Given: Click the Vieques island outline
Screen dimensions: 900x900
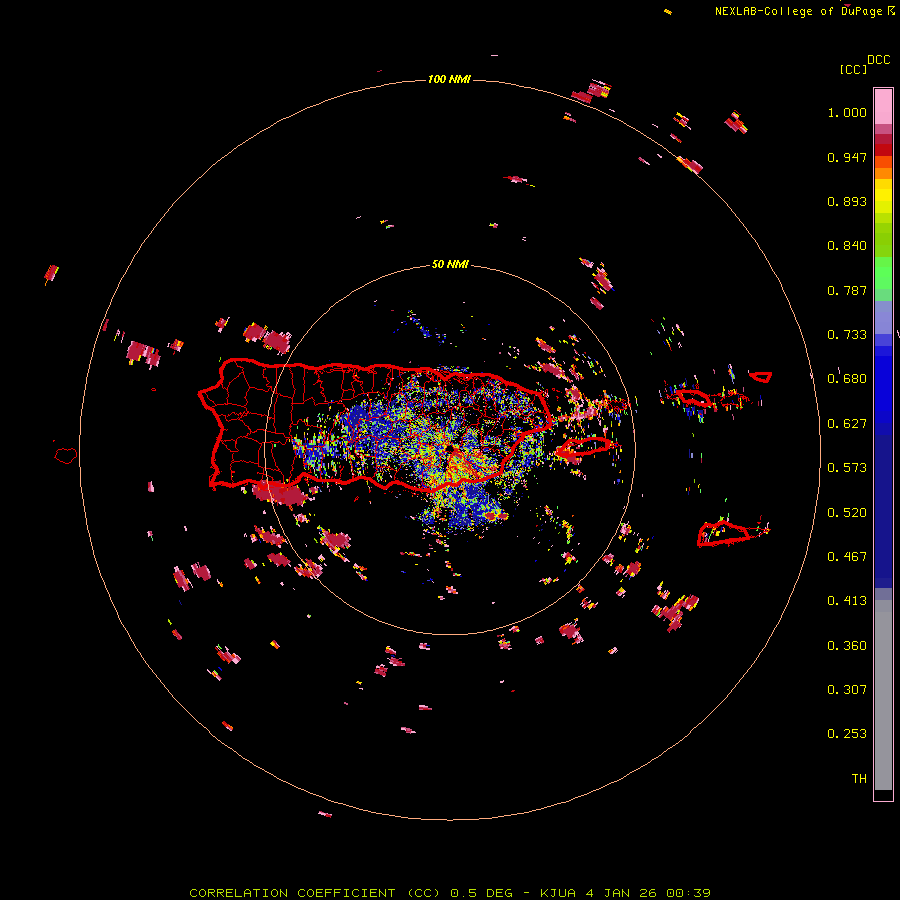Looking at the screenshot, I should coord(584,447).
